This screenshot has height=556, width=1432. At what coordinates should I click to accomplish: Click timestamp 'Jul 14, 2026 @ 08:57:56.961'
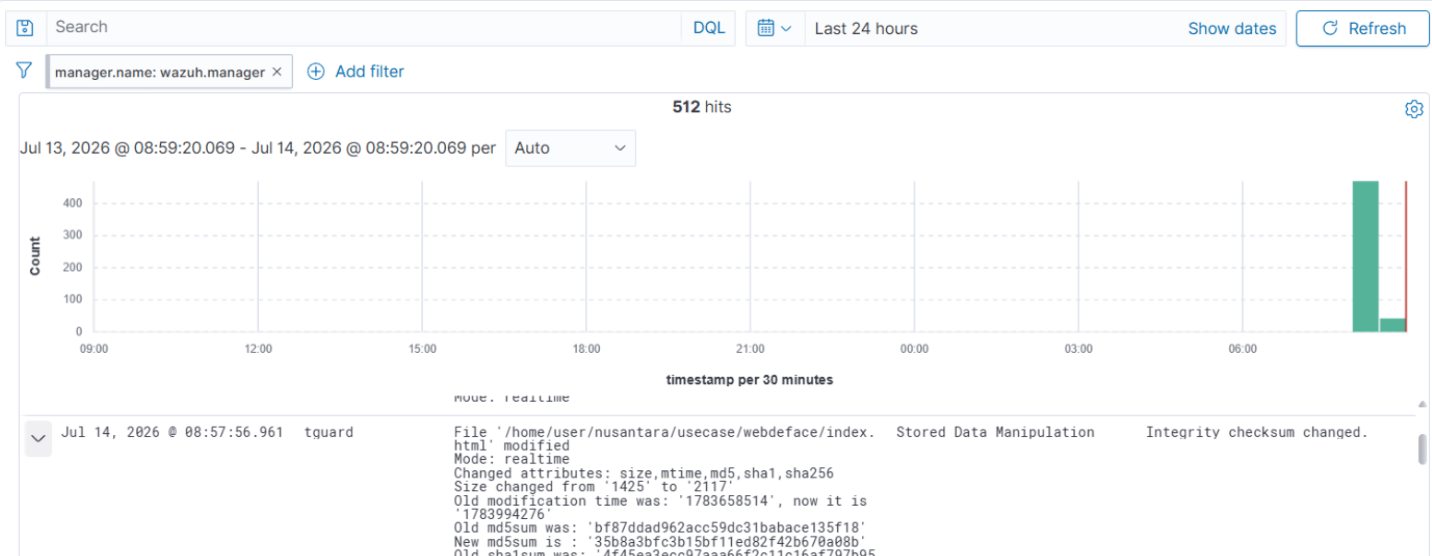(172, 433)
